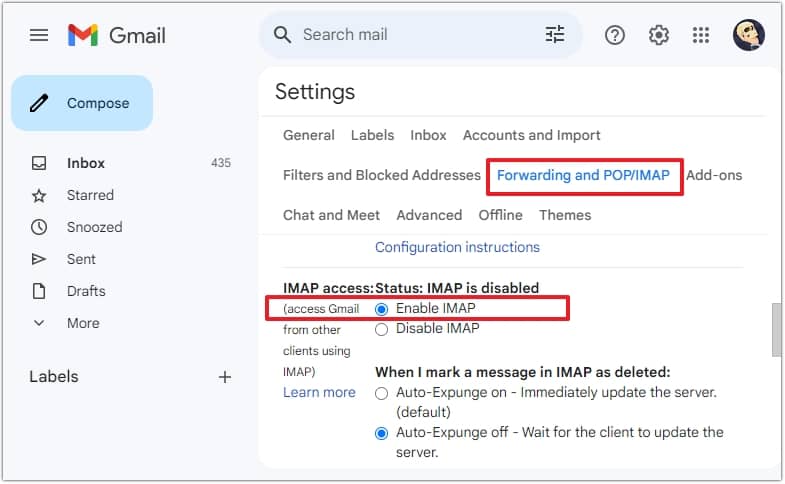Open the General settings tab

[308, 135]
